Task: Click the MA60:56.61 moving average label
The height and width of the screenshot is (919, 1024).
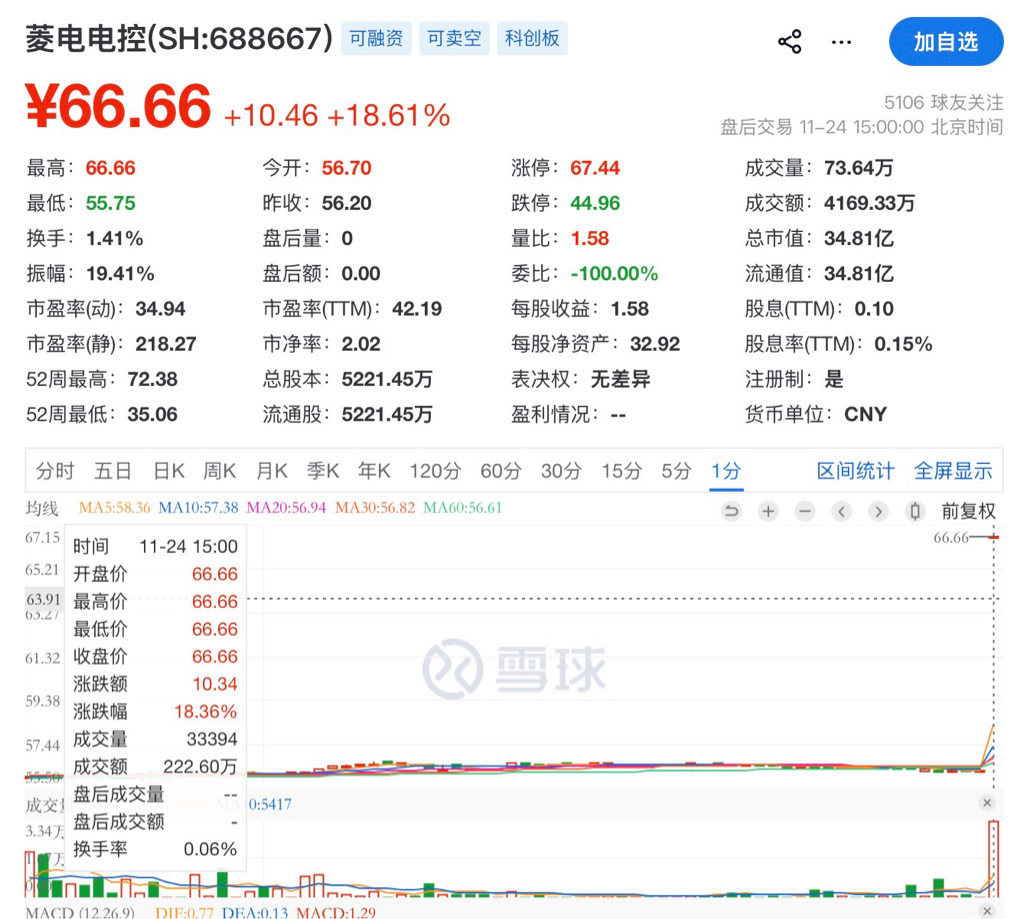Action: pyautogui.click(x=462, y=508)
